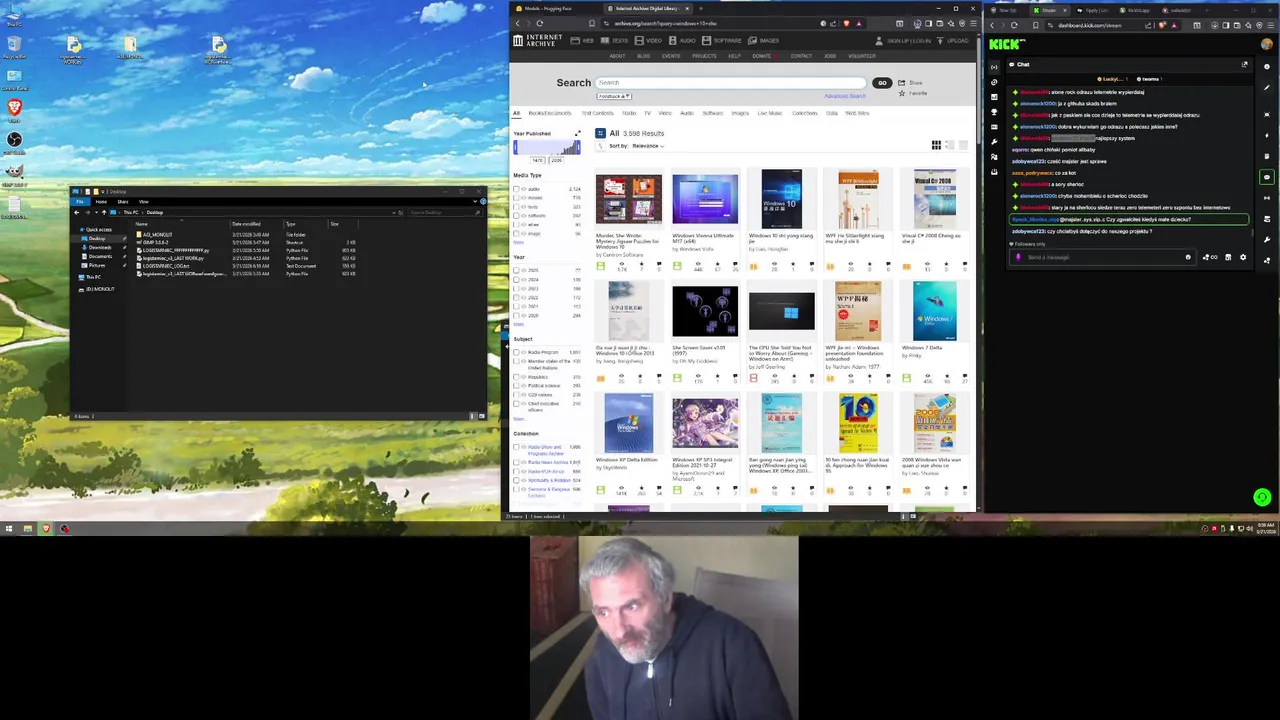Screen dimensions: 1280x720
Task: Open the Kick profile avatar
Action: tap(1267, 45)
